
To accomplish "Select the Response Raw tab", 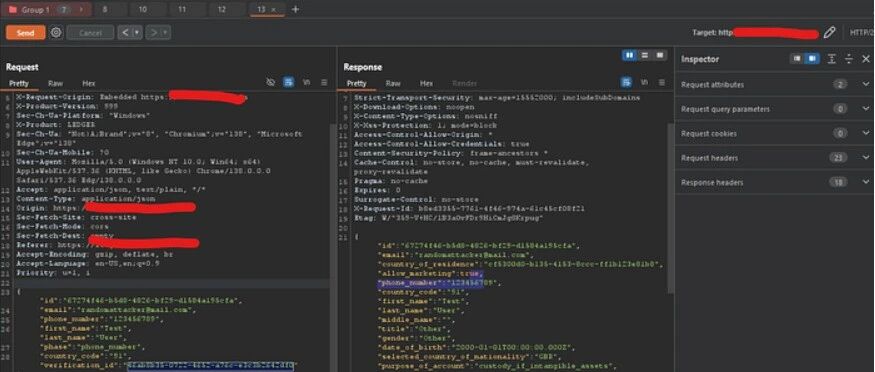I will pos(393,83).
